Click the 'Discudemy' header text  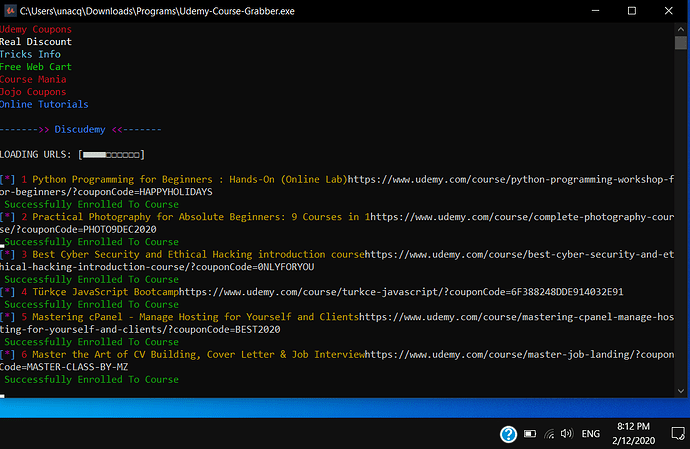click(80, 129)
